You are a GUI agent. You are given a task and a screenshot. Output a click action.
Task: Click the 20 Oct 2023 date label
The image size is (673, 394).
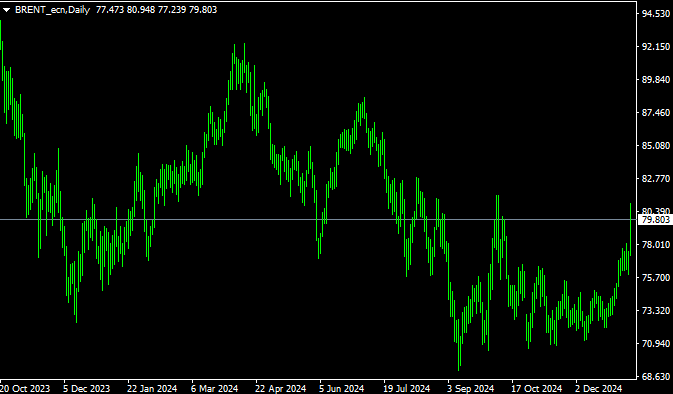25,388
